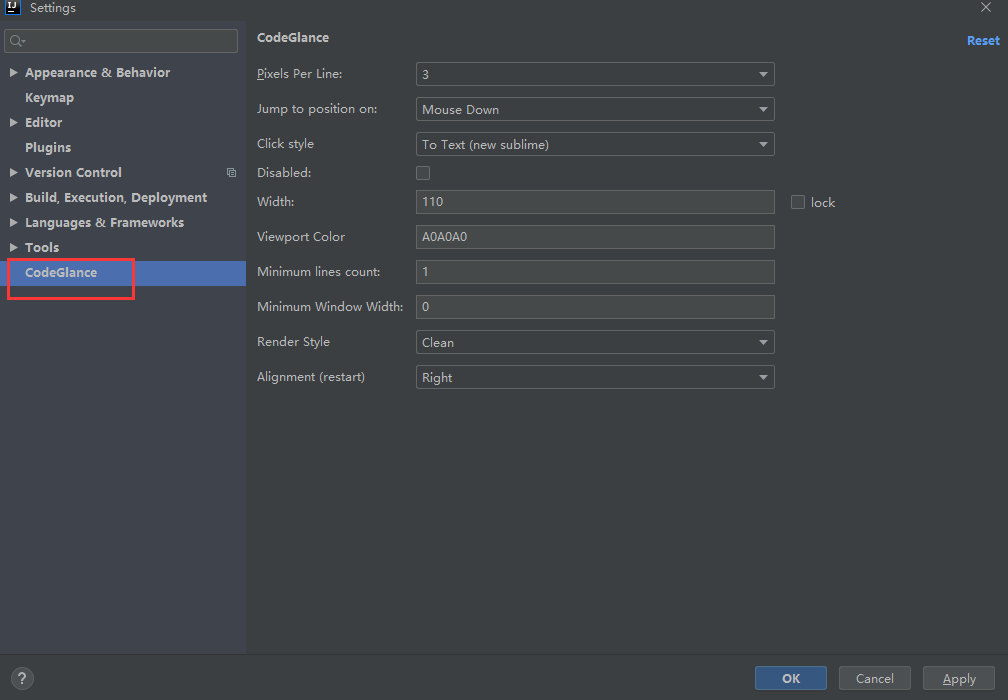Click the Jump to position on label

tap(317, 109)
